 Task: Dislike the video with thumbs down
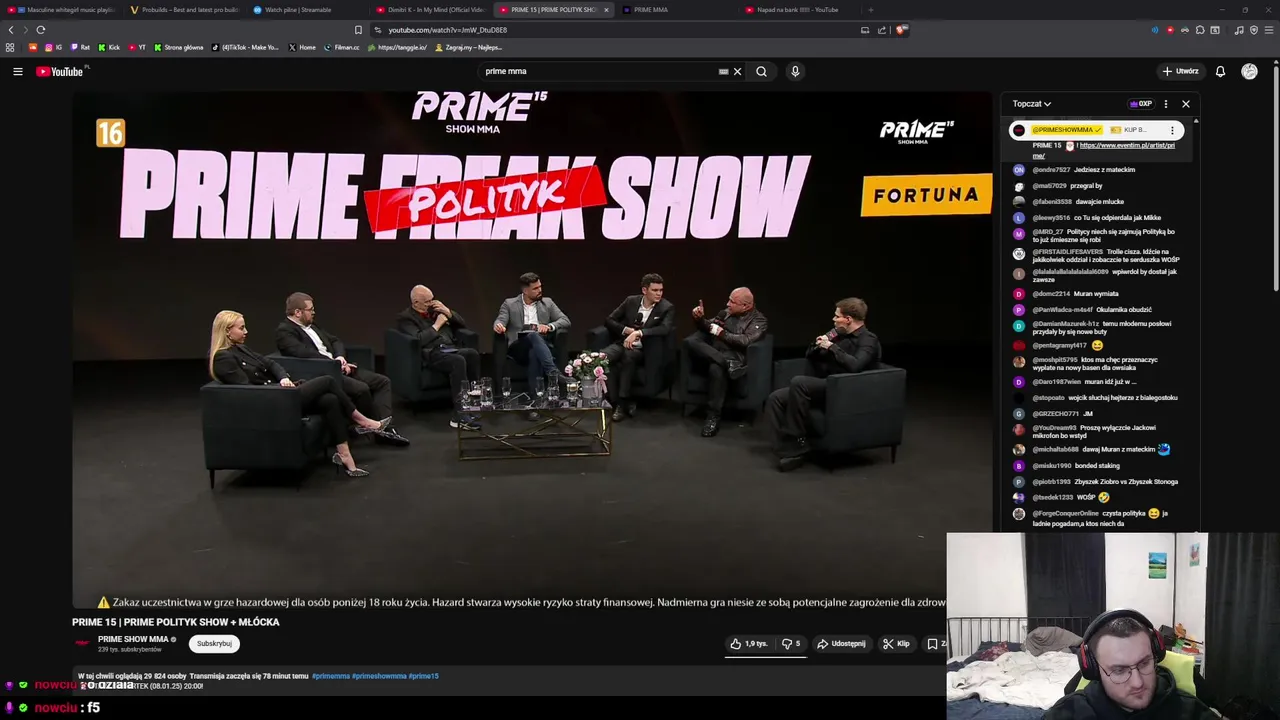point(790,644)
